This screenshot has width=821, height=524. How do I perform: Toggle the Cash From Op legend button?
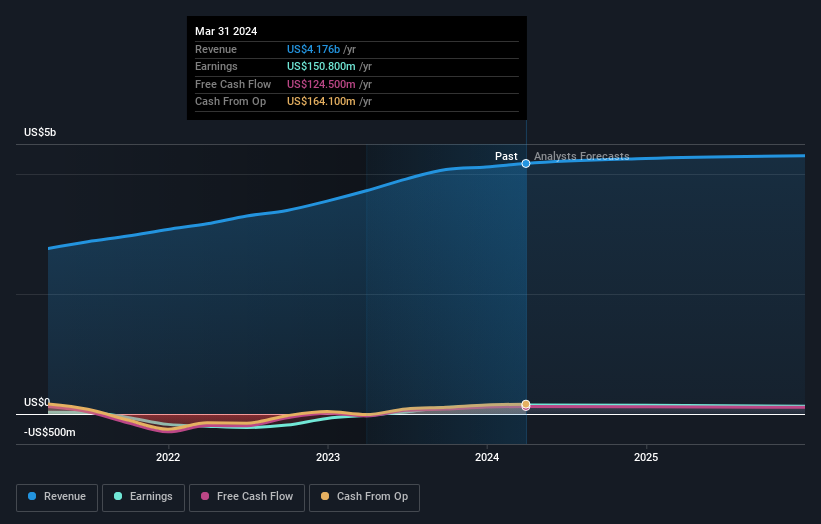point(364,497)
